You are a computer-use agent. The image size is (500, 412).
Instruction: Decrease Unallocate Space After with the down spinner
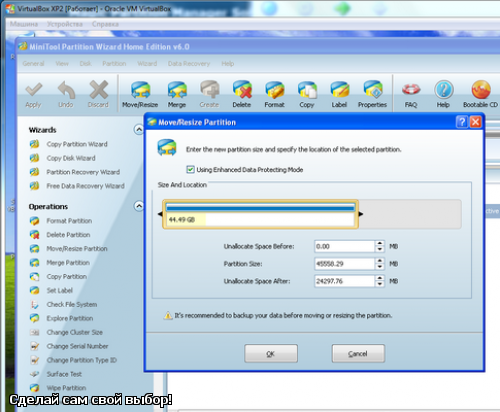(x=380, y=284)
